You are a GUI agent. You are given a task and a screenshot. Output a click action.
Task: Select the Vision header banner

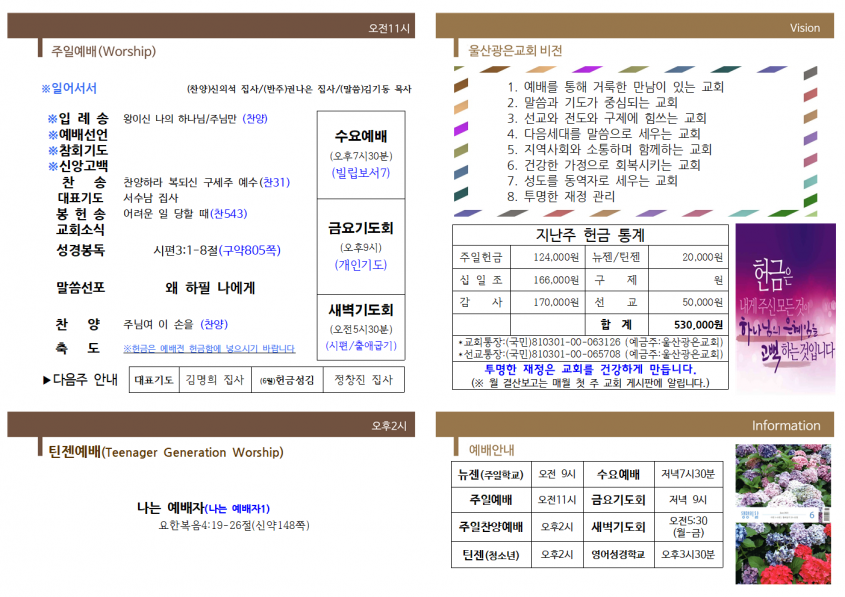click(x=634, y=26)
